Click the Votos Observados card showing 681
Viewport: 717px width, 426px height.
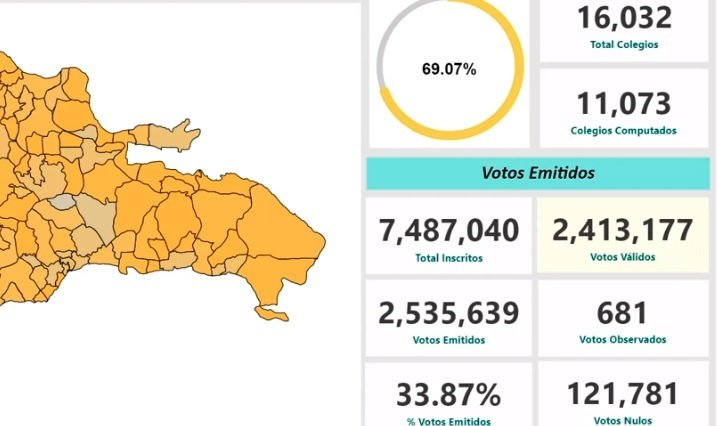coord(623,318)
